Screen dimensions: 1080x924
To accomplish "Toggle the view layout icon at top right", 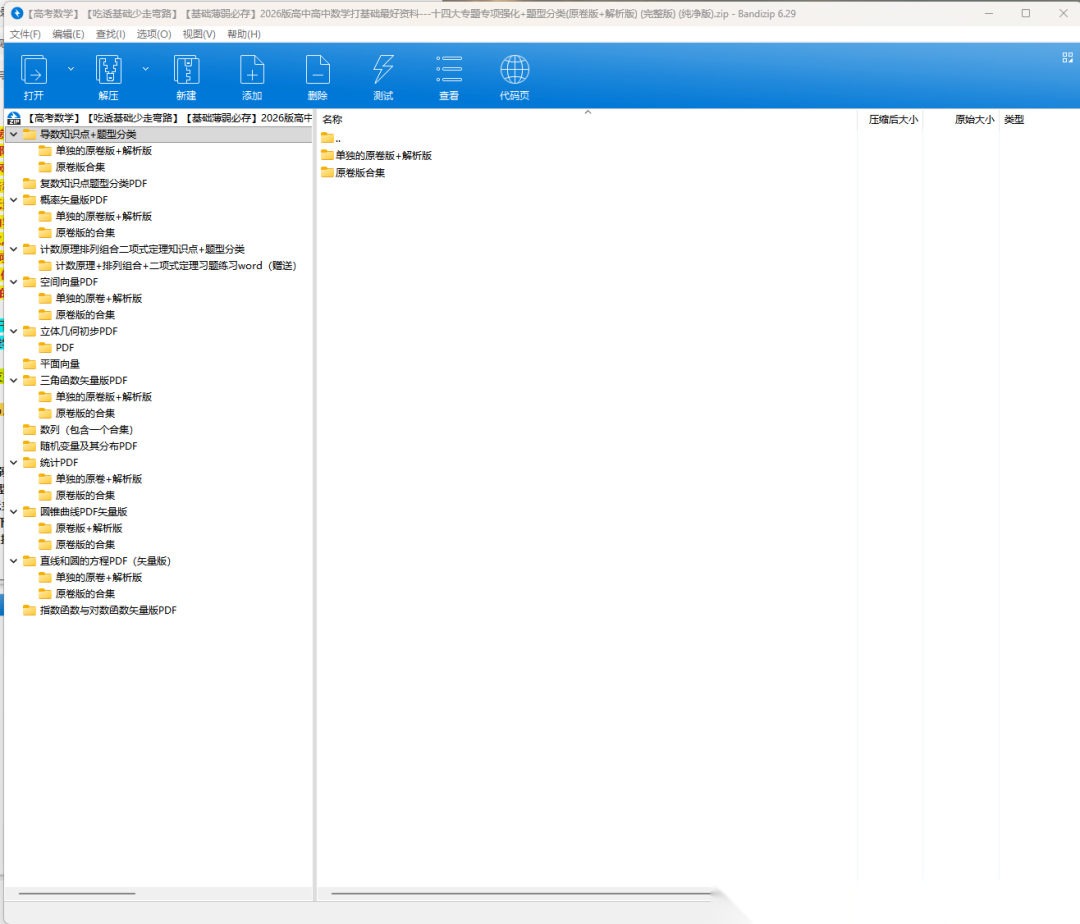I will 1067,58.
